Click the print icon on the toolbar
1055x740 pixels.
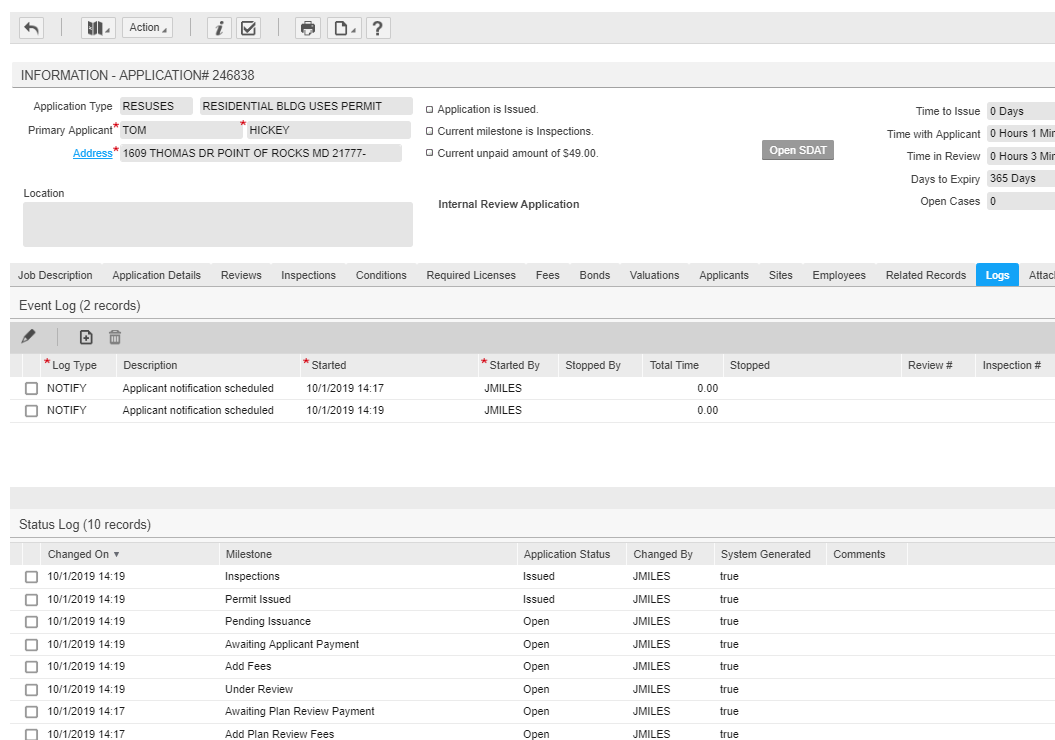(307, 28)
